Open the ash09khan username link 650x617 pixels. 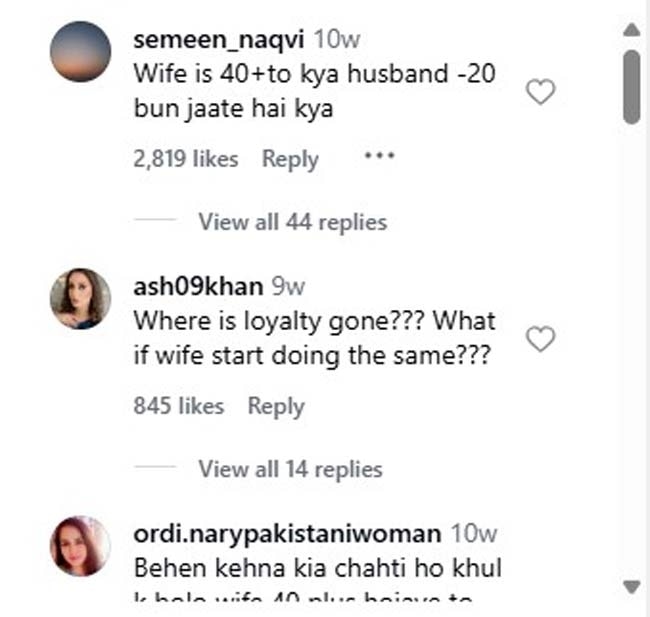(x=197, y=287)
